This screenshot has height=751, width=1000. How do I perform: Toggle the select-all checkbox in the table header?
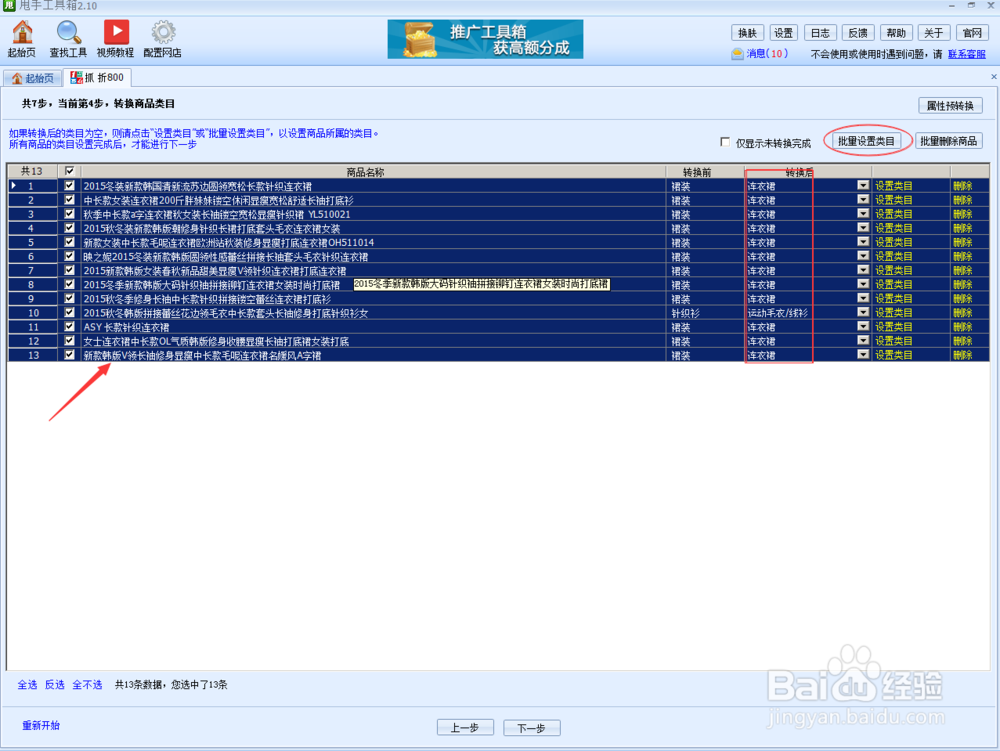tap(68, 170)
